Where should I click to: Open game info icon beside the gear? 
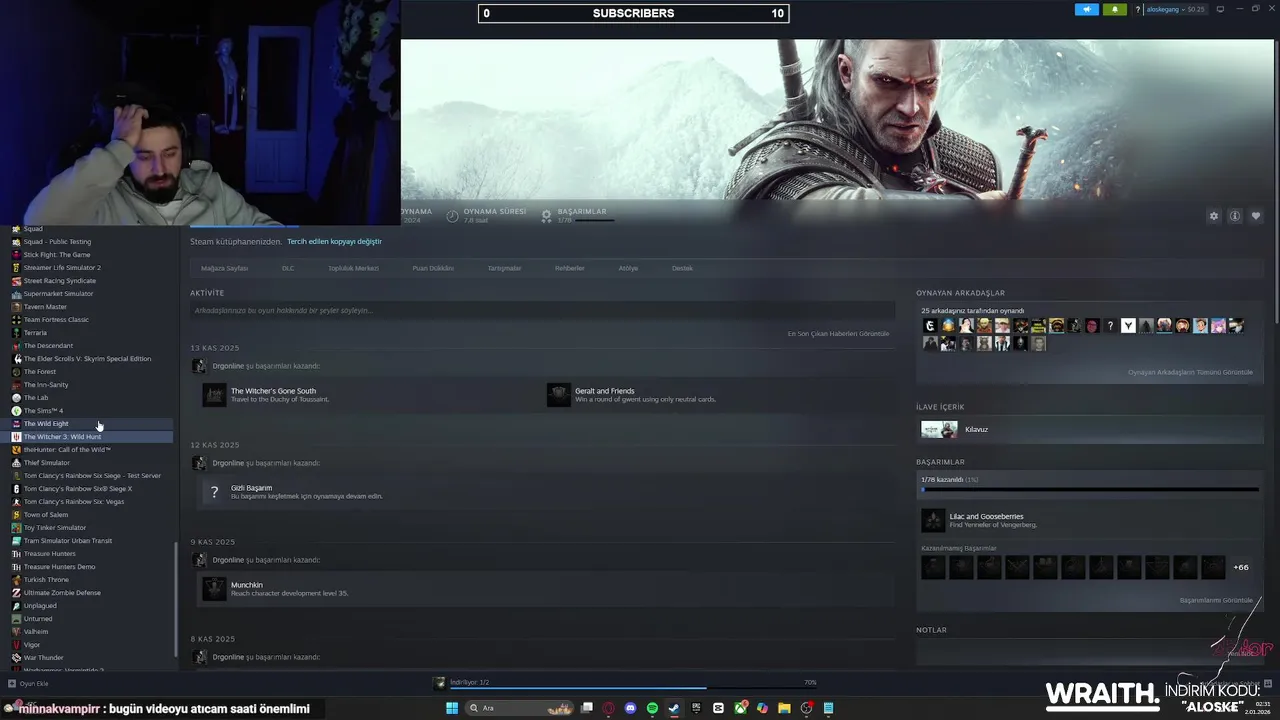(x=1235, y=216)
